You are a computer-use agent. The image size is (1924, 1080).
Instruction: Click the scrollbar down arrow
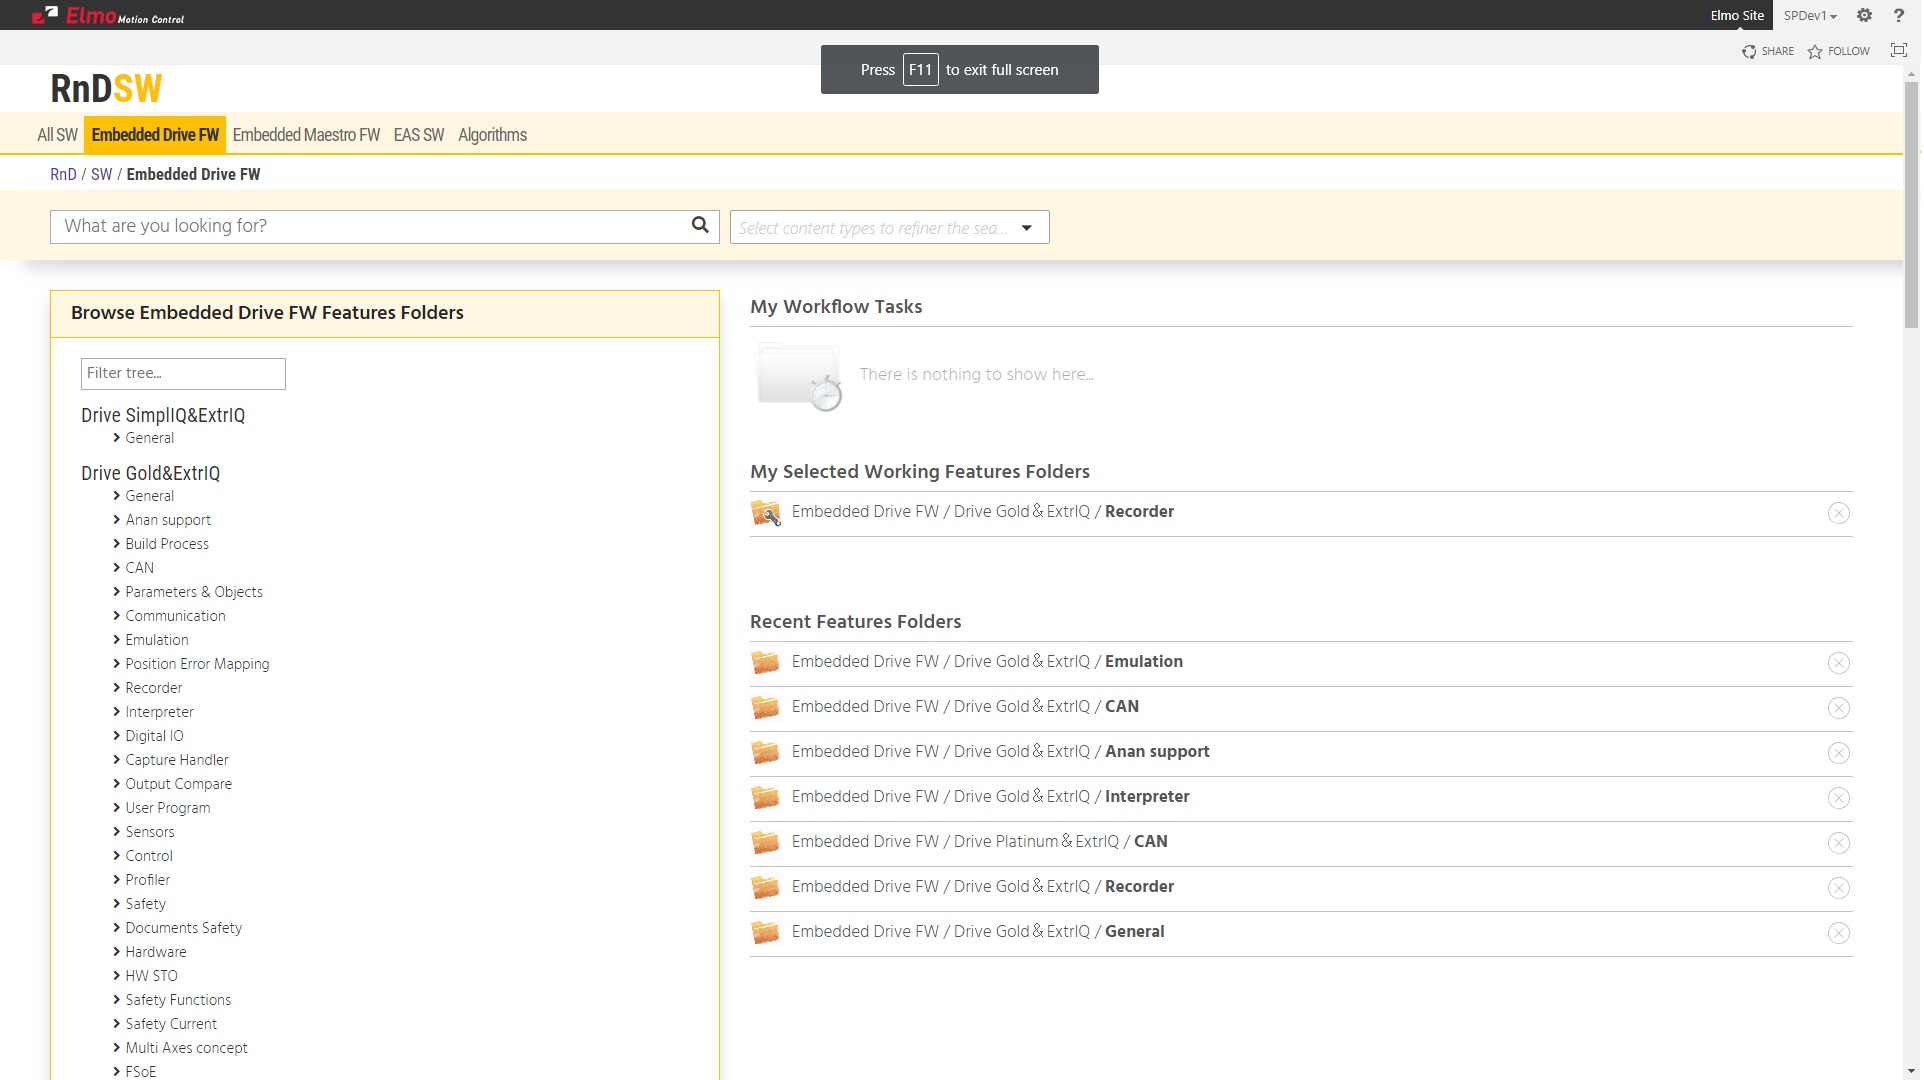[x=1911, y=1072]
